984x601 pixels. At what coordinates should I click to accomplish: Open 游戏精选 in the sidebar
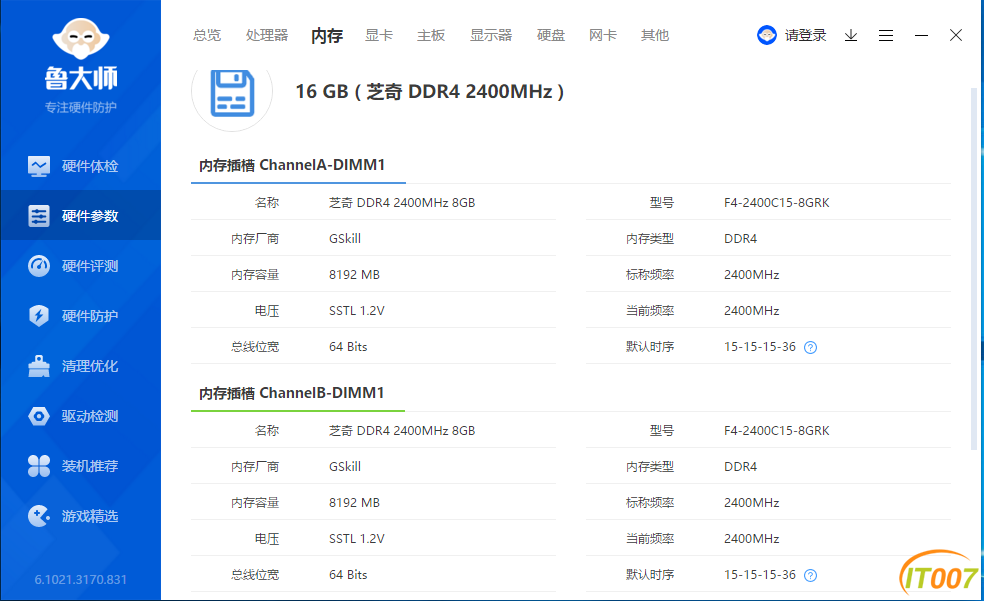pos(80,516)
